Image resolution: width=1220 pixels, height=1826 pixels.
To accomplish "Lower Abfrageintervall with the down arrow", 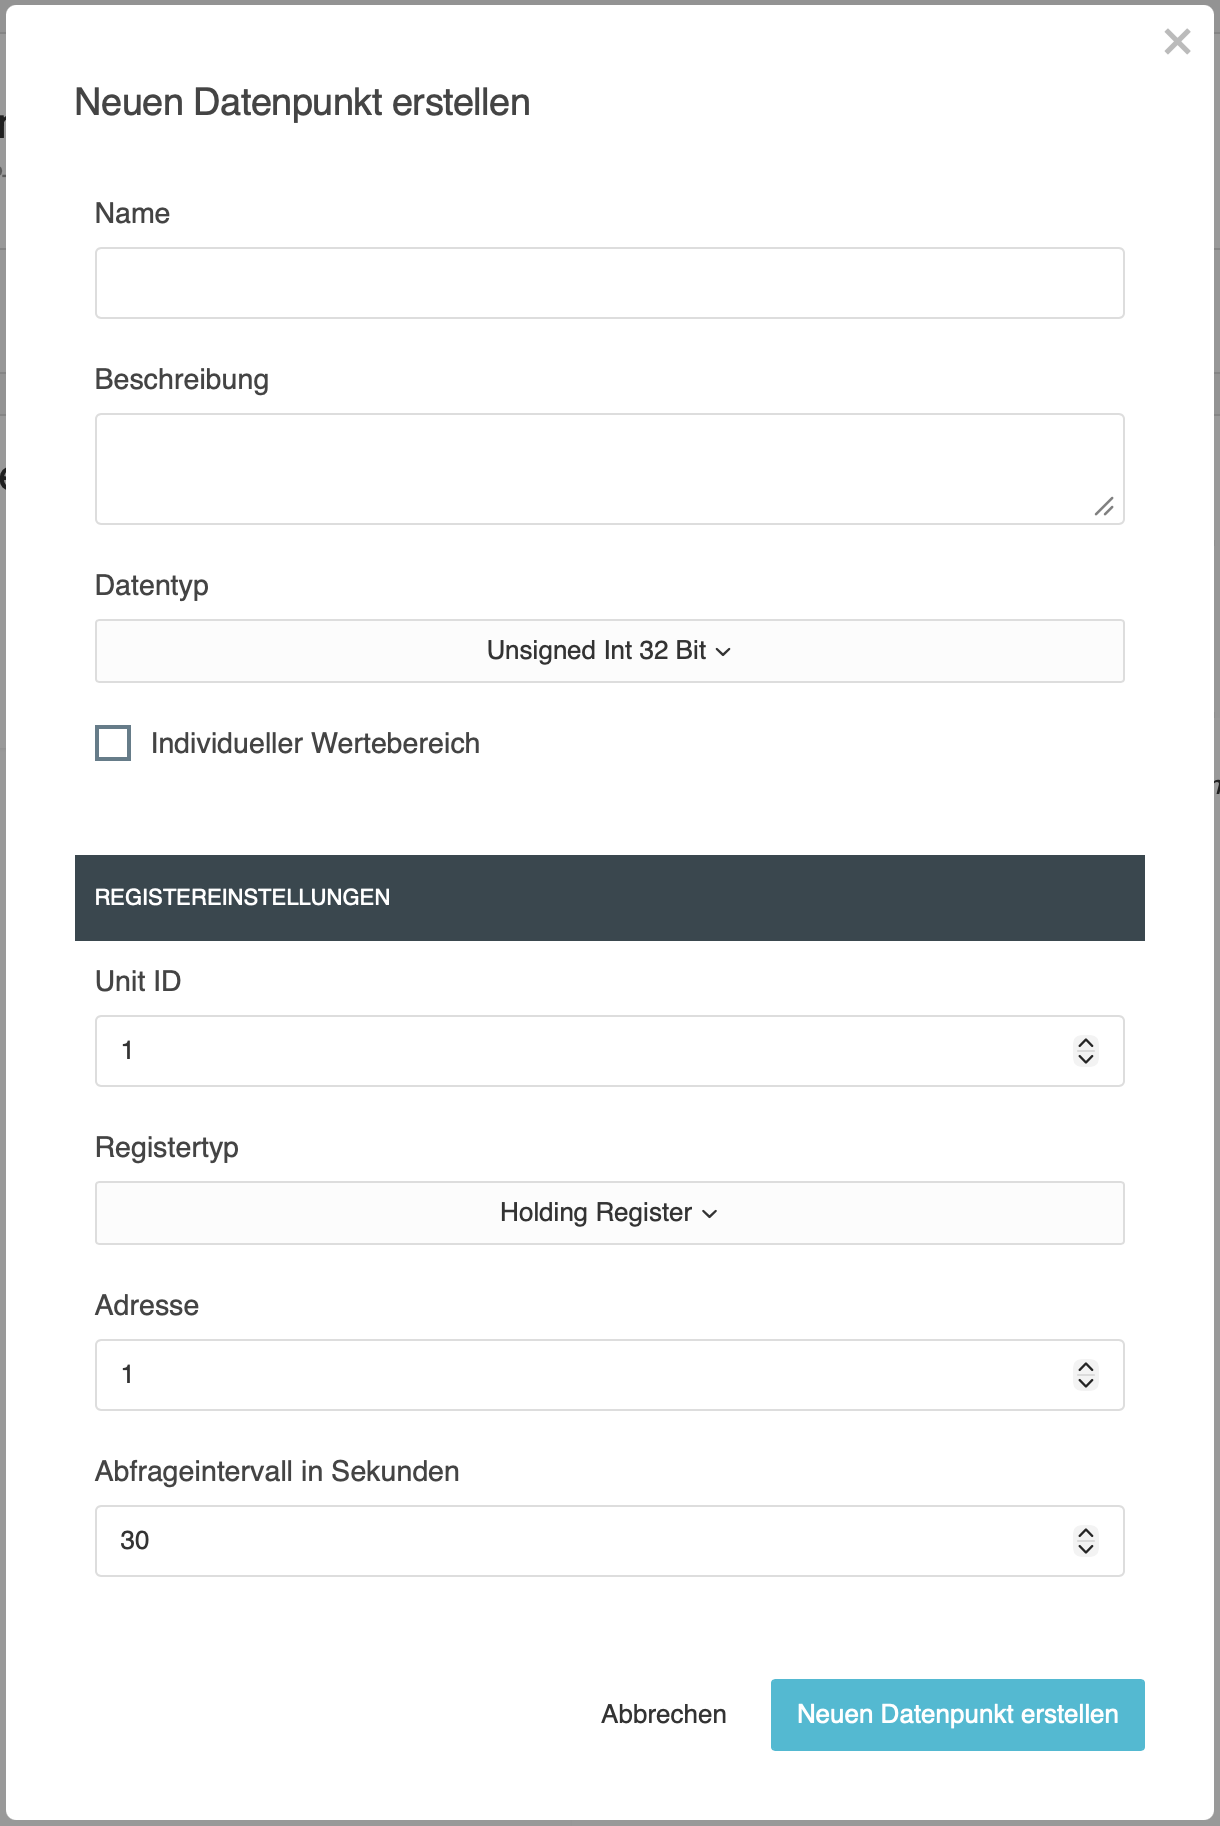I will (x=1086, y=1549).
